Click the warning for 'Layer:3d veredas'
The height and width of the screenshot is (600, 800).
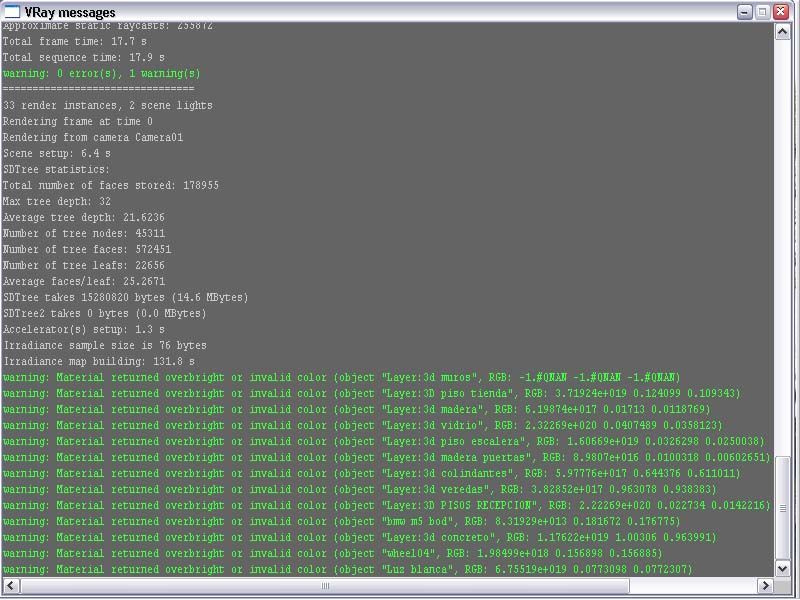360,489
